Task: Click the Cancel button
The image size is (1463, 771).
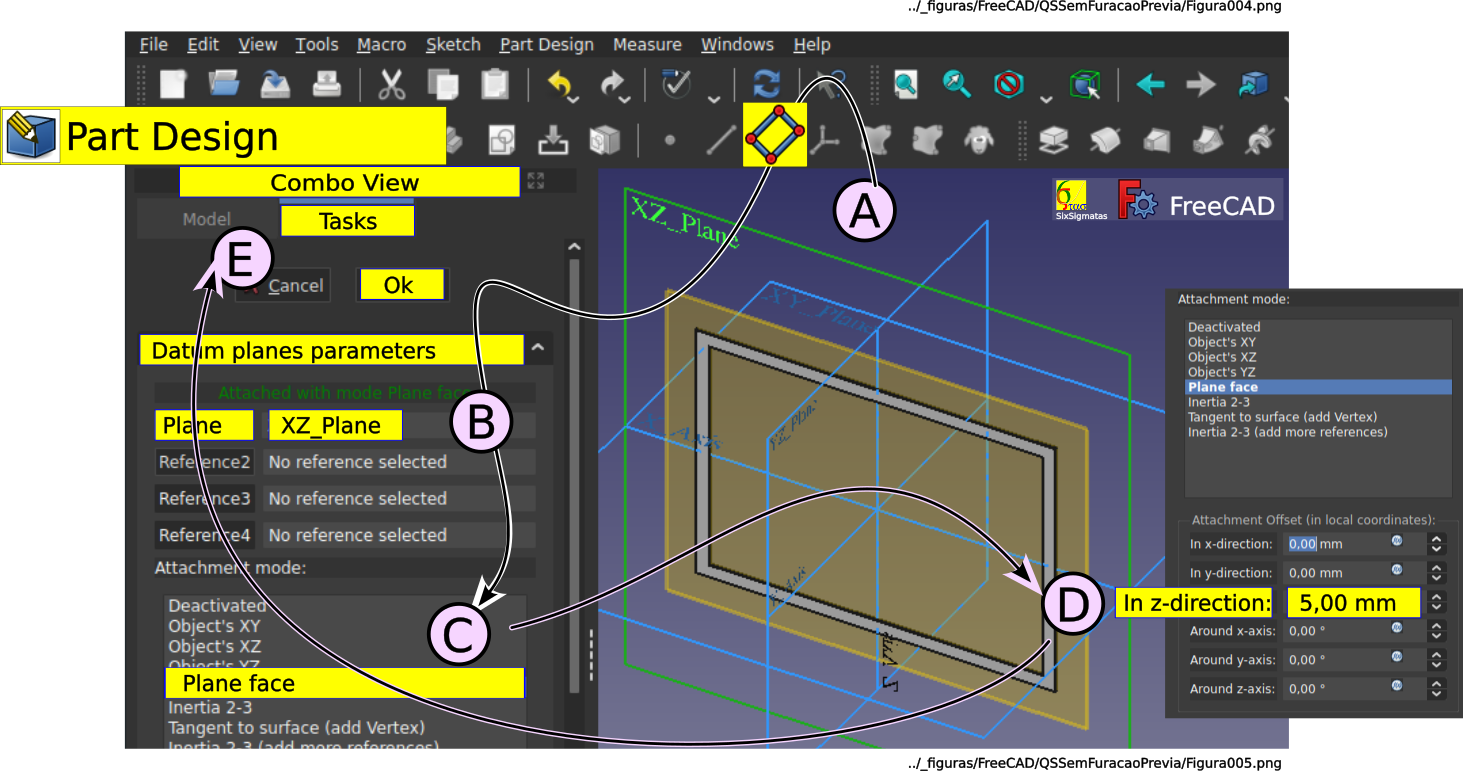Action: [282, 286]
